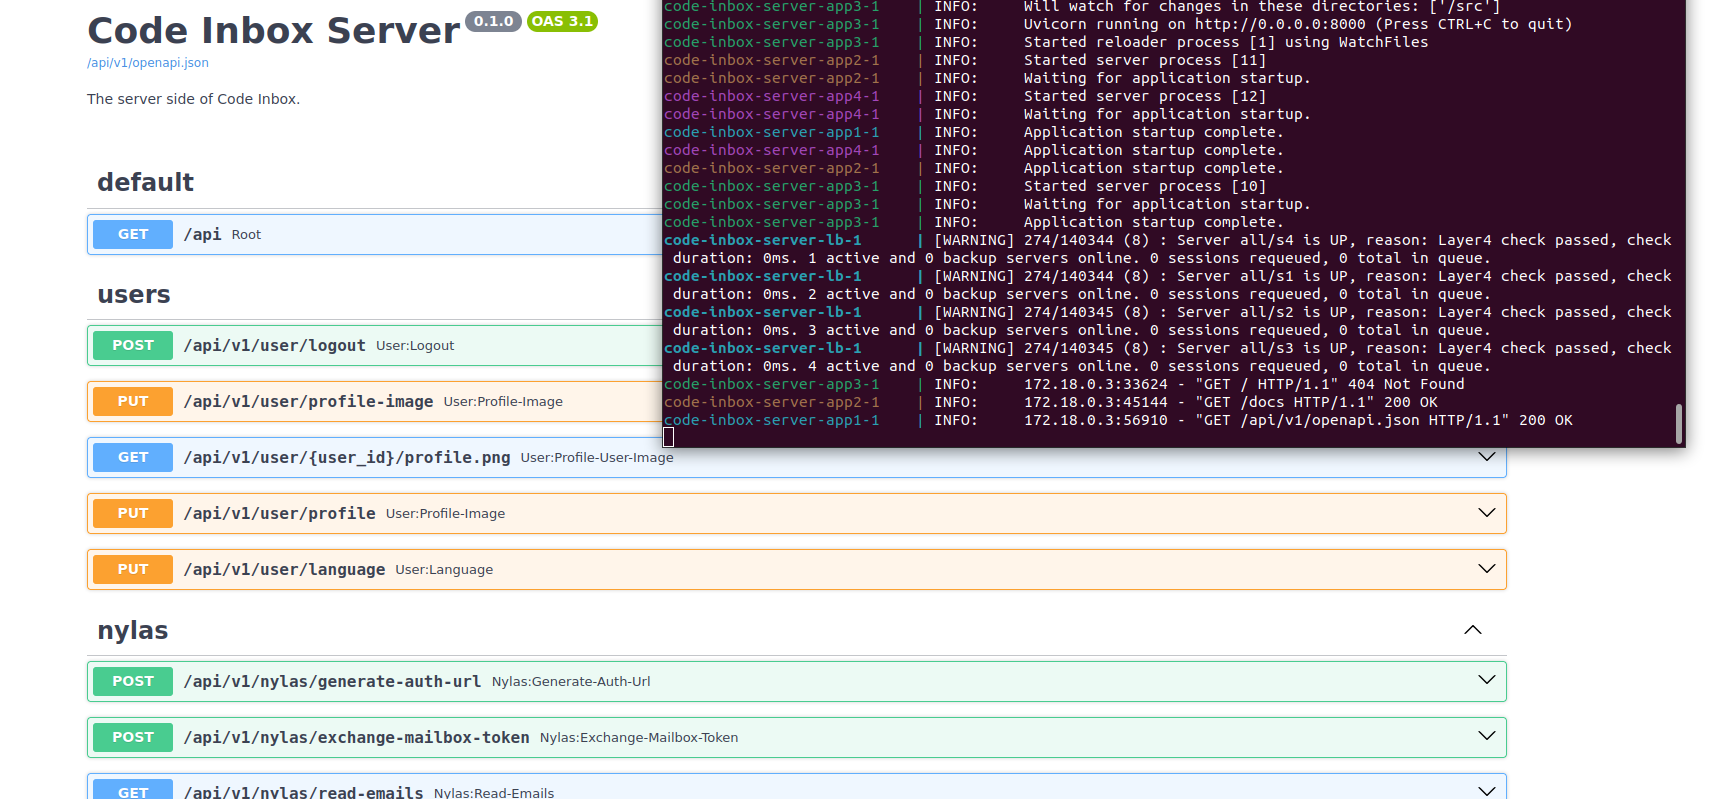Click the POST badge for exchange-mailbox-token
1731x799 pixels.
coord(133,737)
